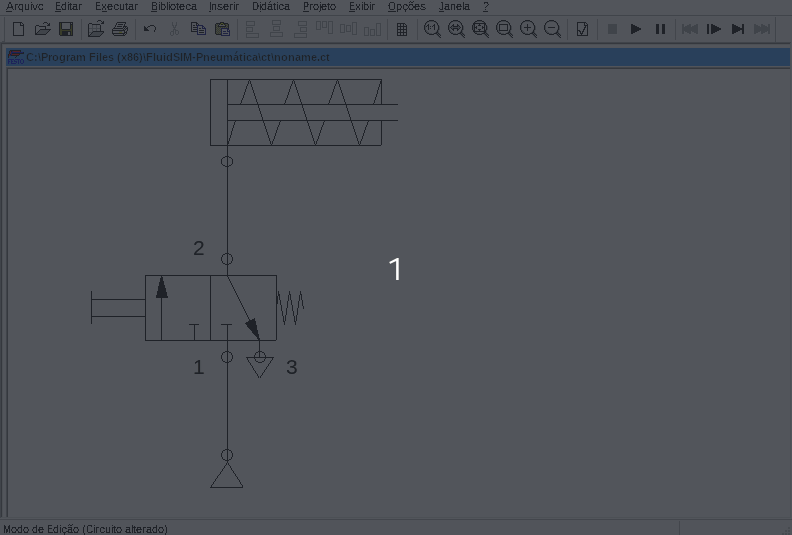Click the New file icon
The height and width of the screenshot is (535, 792).
18,29
